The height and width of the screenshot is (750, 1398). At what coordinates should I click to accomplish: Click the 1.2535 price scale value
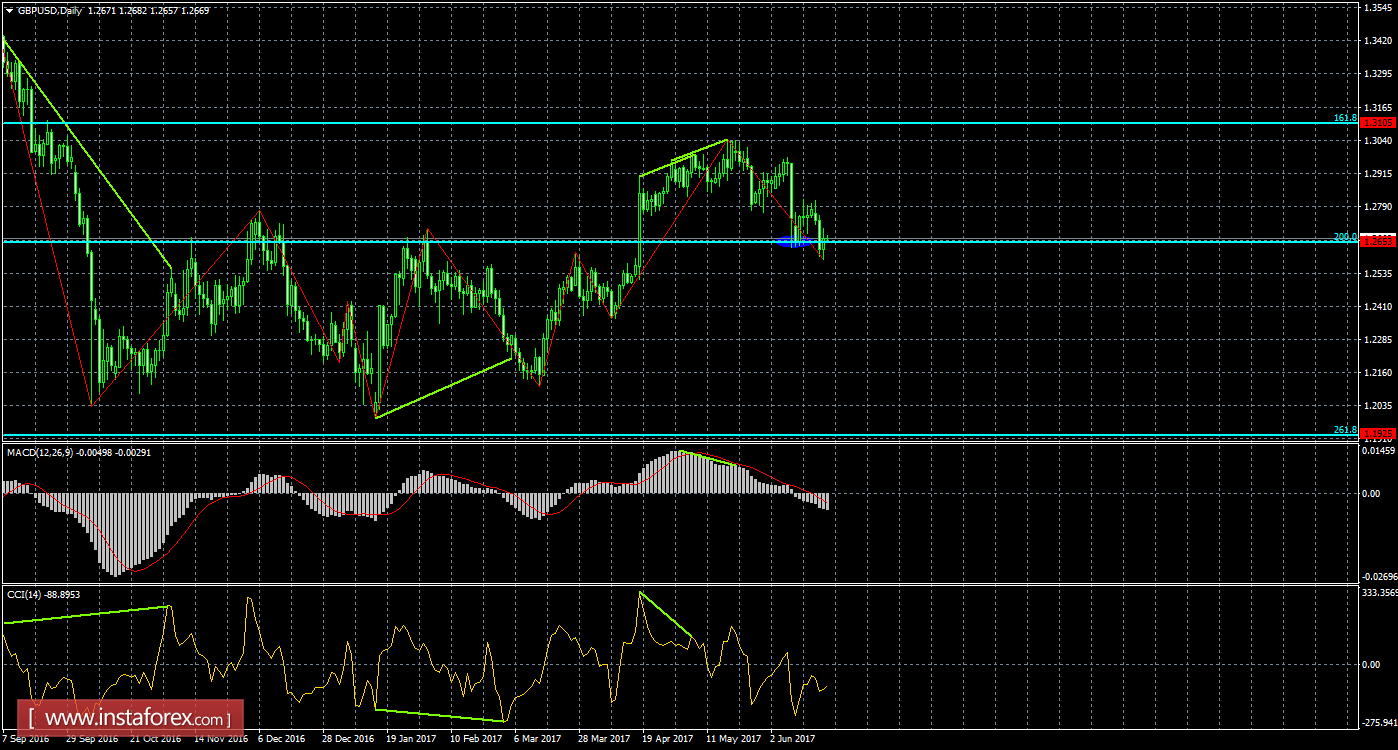(1379, 273)
